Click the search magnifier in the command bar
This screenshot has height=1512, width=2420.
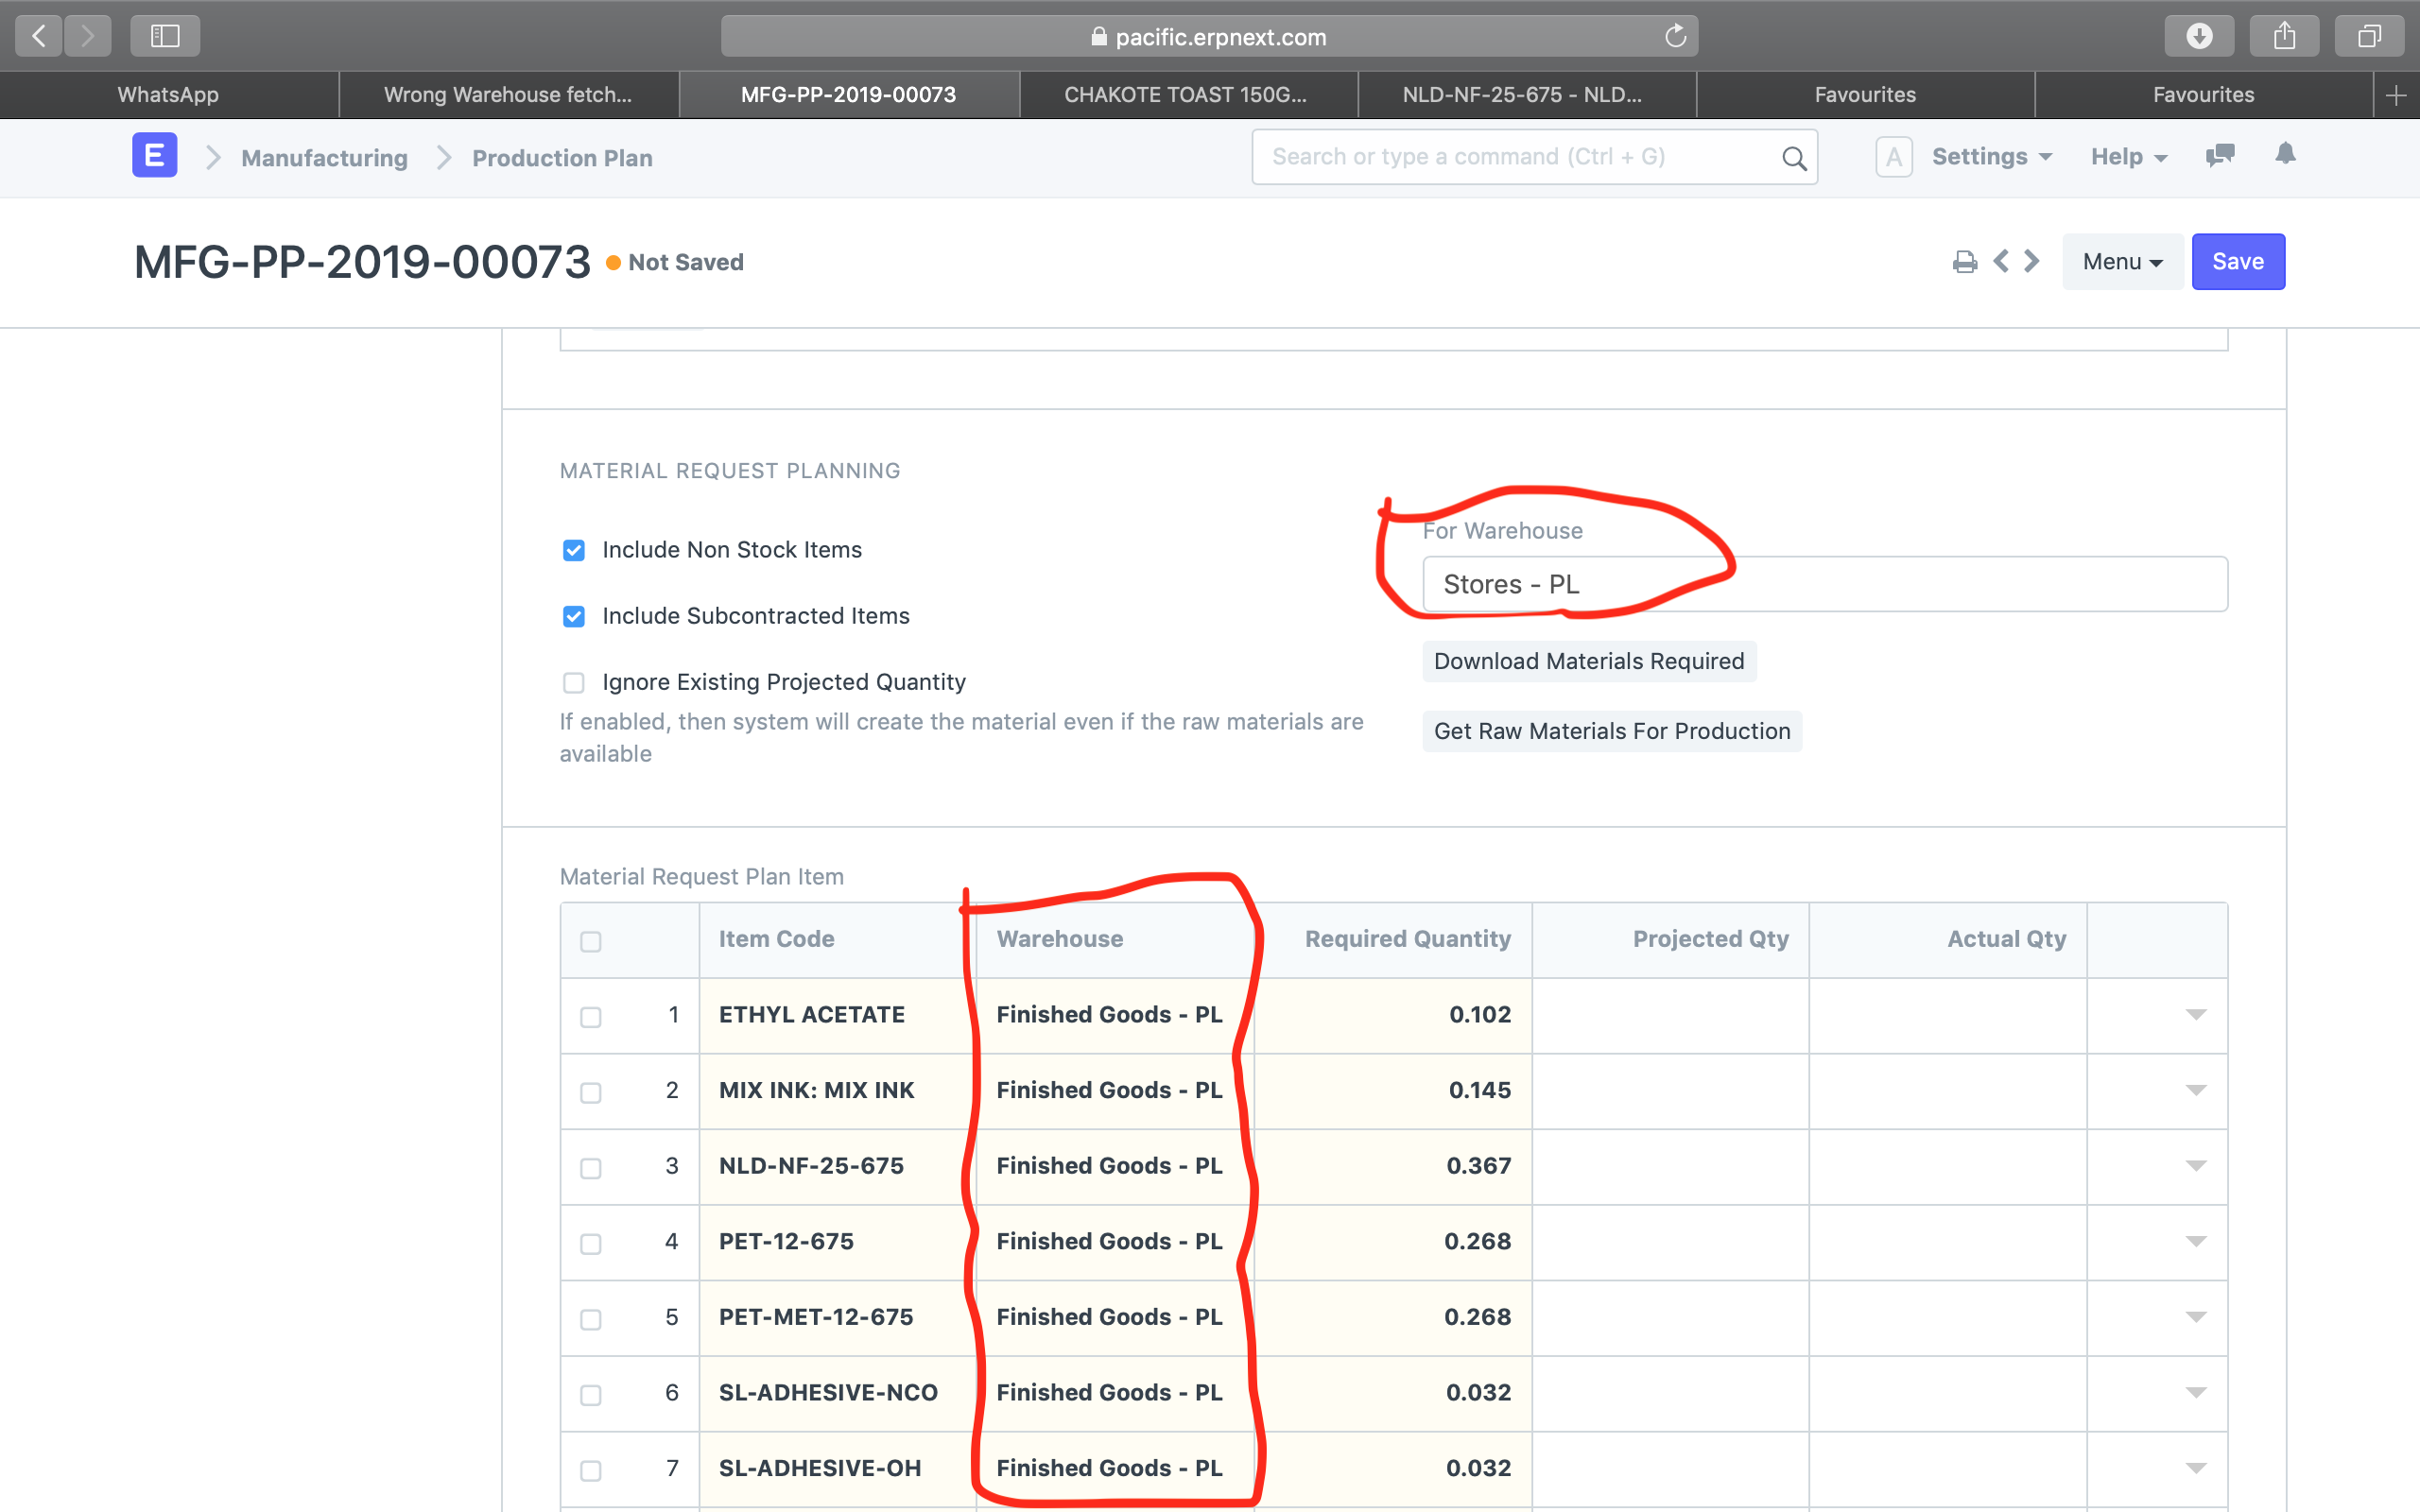[1792, 157]
